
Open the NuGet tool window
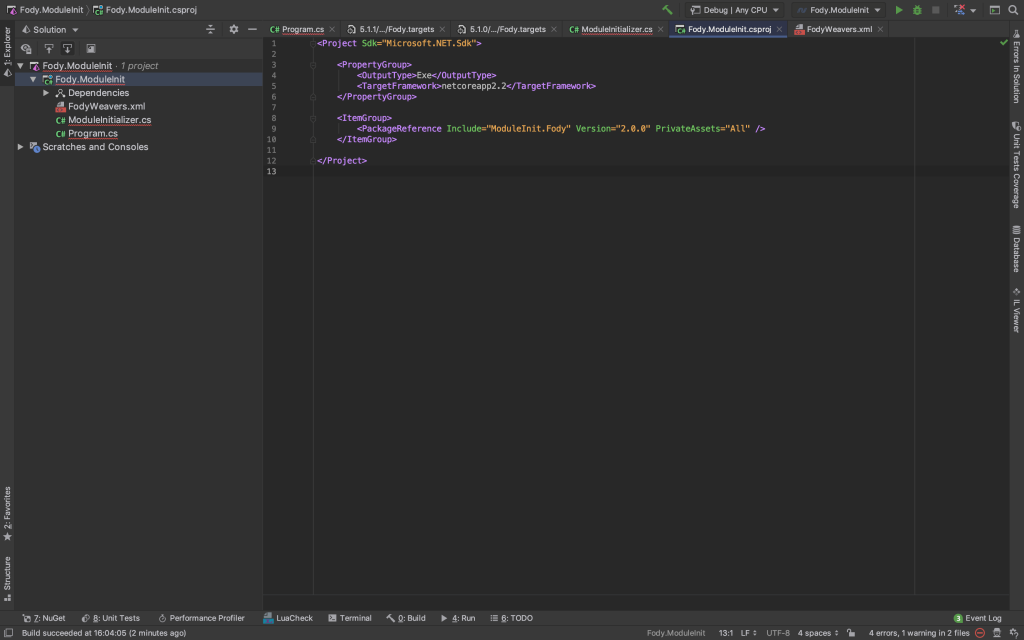pos(44,618)
